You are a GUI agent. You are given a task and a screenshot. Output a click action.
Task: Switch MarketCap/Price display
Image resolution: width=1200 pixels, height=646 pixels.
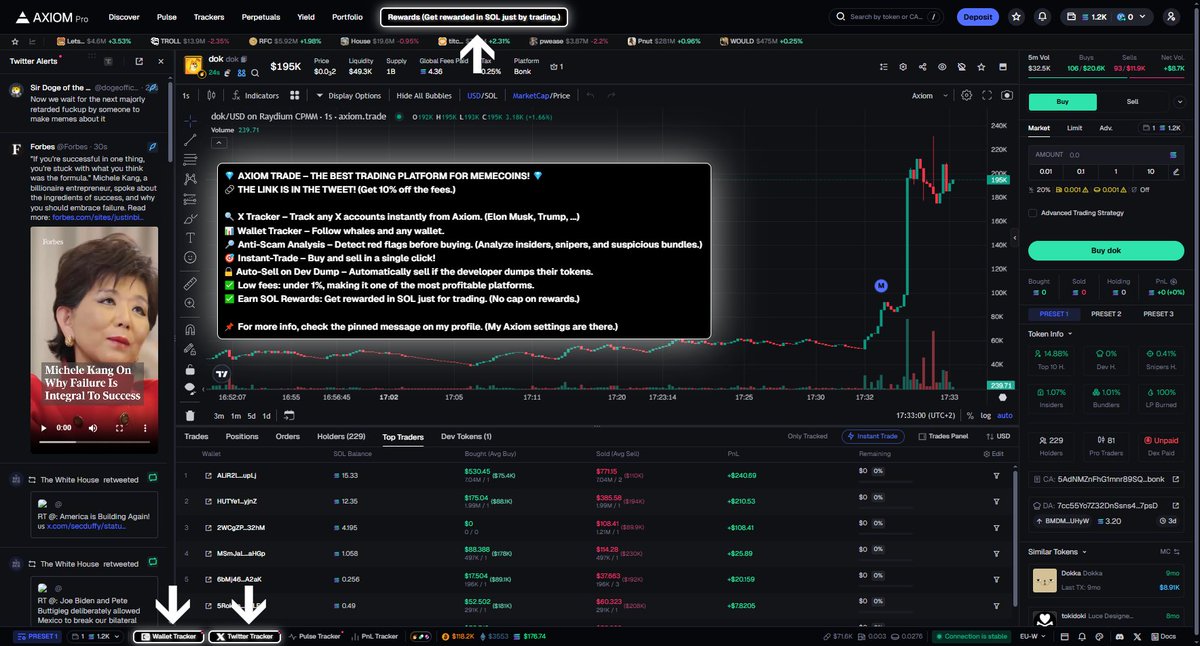(541, 96)
